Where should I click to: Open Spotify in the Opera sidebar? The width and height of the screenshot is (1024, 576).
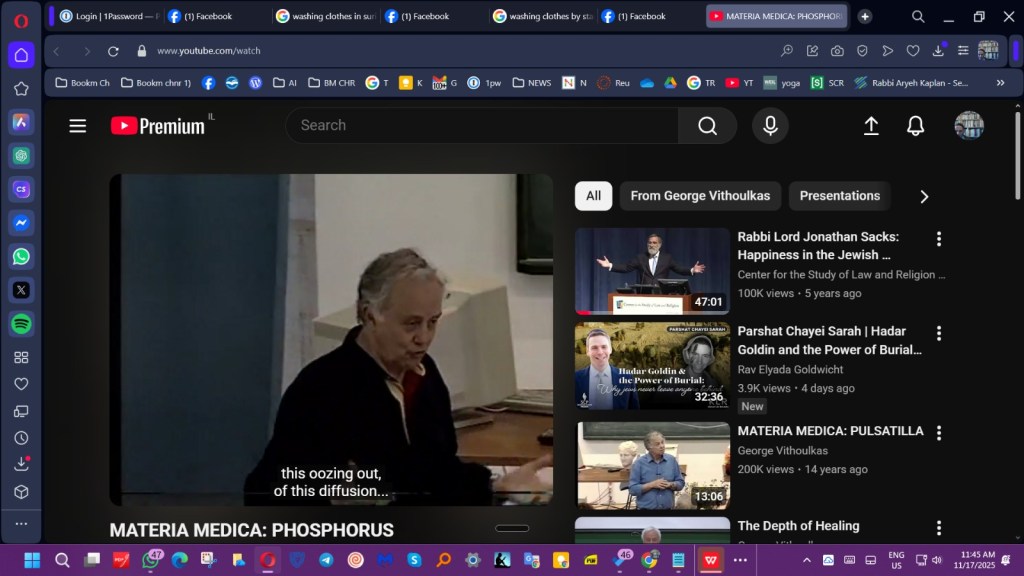pos(21,324)
